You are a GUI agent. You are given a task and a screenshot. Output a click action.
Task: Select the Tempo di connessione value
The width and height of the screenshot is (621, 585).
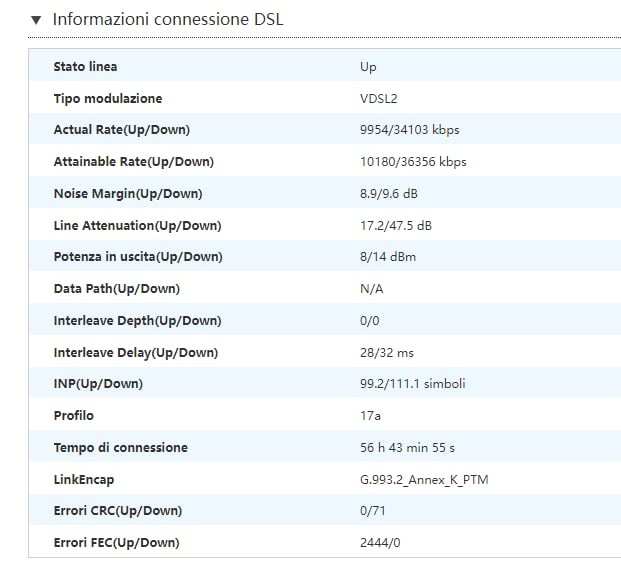pyautogui.click(x=407, y=448)
